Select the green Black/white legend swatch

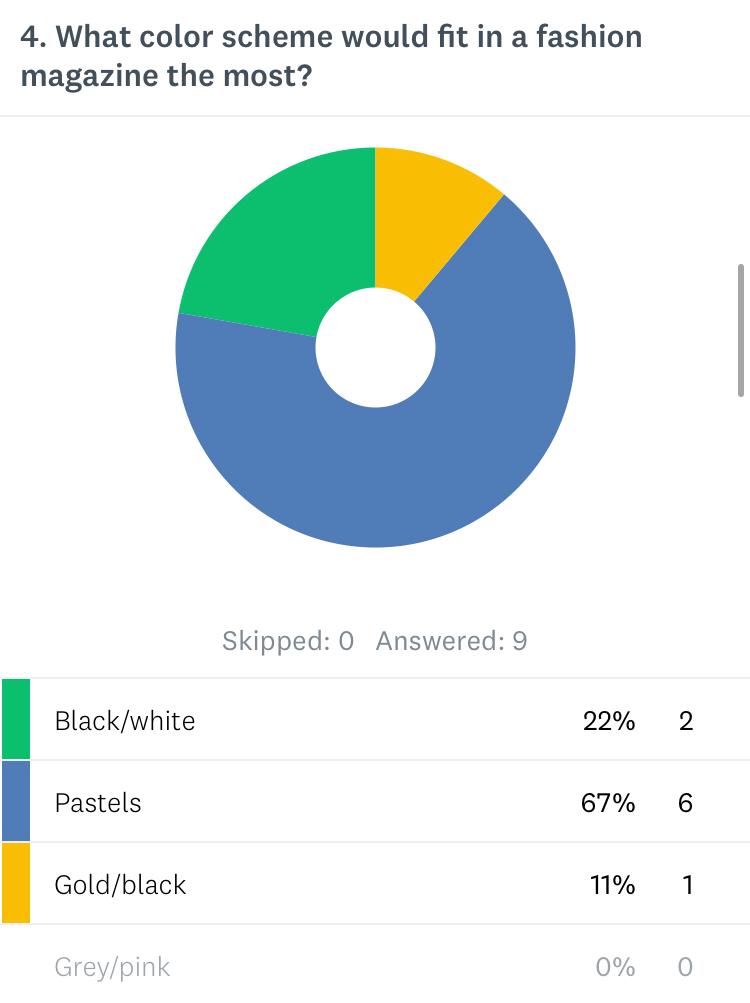16,720
